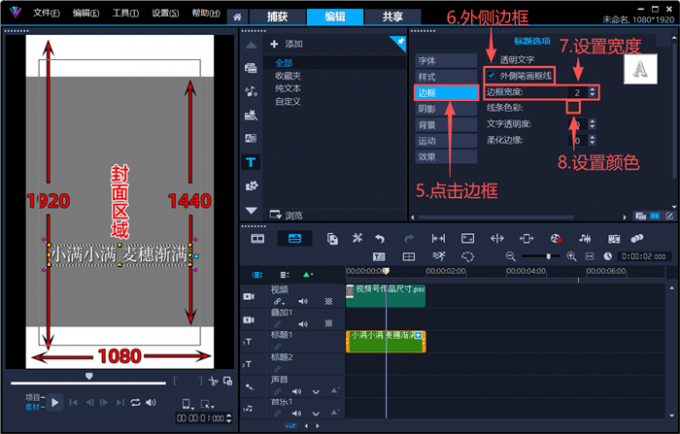Click the preview scrubber handle
Viewport: 680px width, 434px height.
[x=89, y=376]
